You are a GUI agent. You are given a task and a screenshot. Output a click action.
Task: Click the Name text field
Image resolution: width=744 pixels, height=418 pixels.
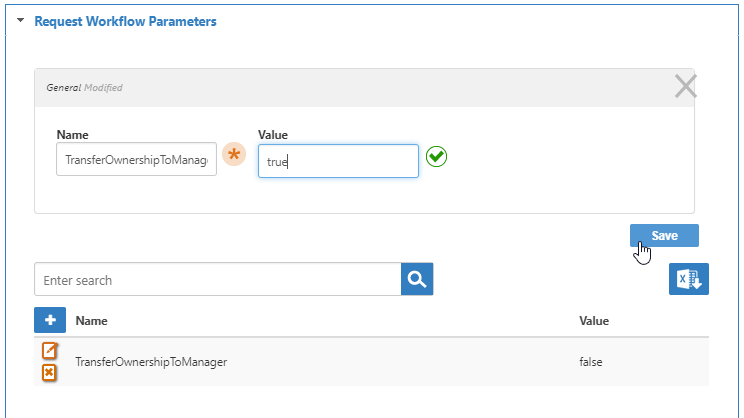coord(136,161)
